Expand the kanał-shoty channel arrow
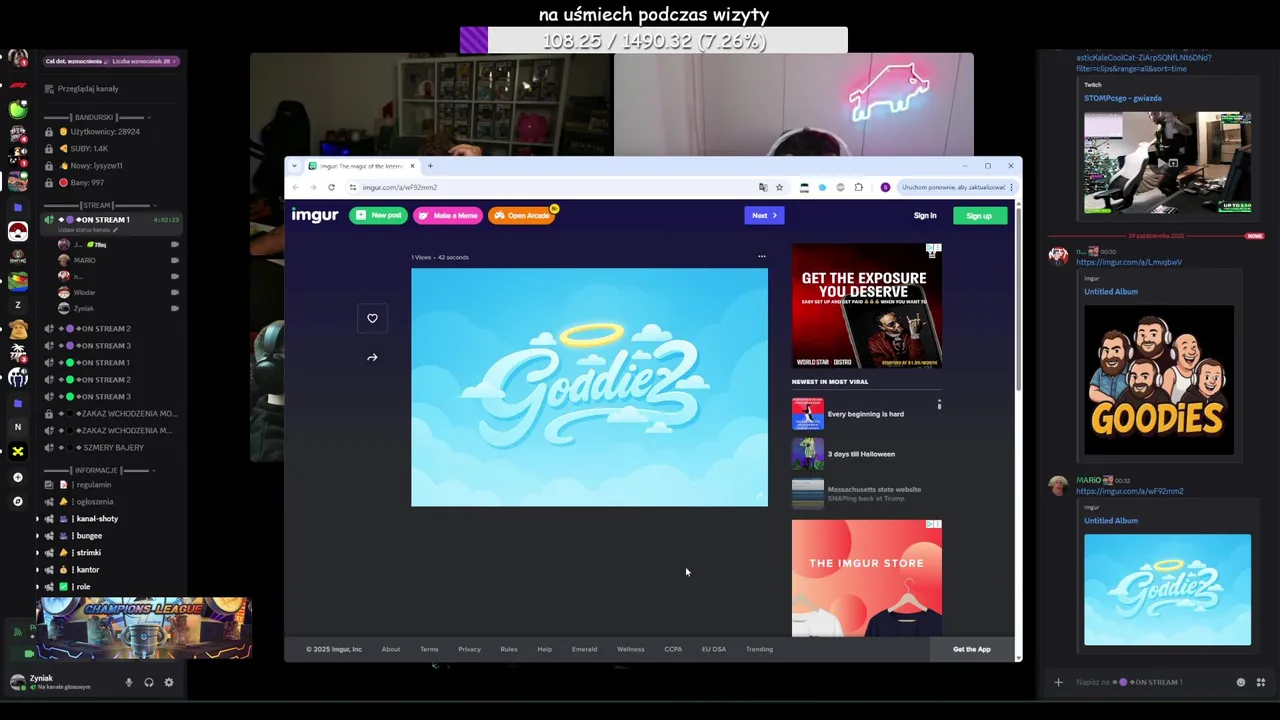Image resolution: width=1280 pixels, height=720 pixels. 38,519
